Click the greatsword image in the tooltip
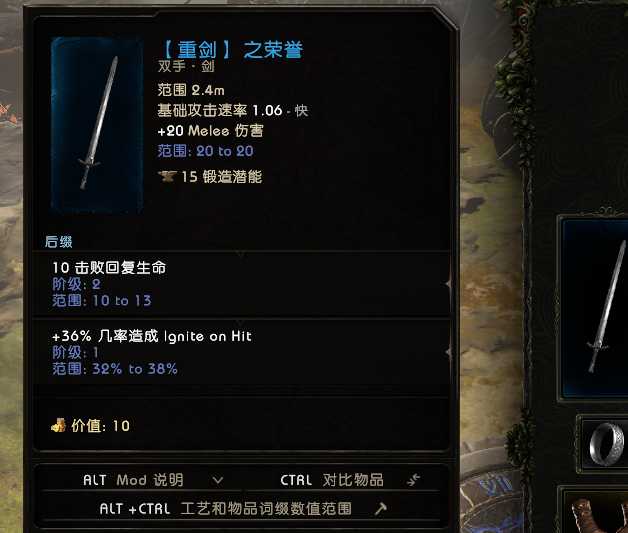Screen dimensions: 628x533 coord(97,124)
